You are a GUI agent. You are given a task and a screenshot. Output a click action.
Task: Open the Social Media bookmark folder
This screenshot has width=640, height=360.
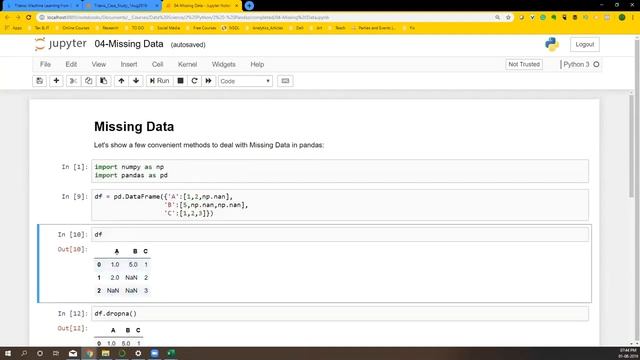point(165,28)
